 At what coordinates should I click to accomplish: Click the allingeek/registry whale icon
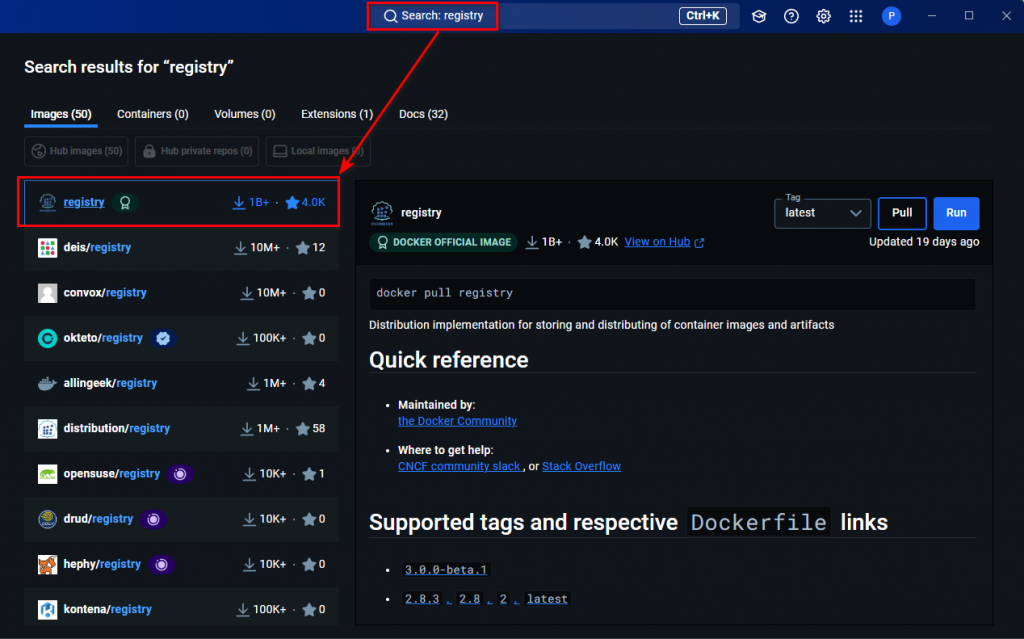pos(47,384)
